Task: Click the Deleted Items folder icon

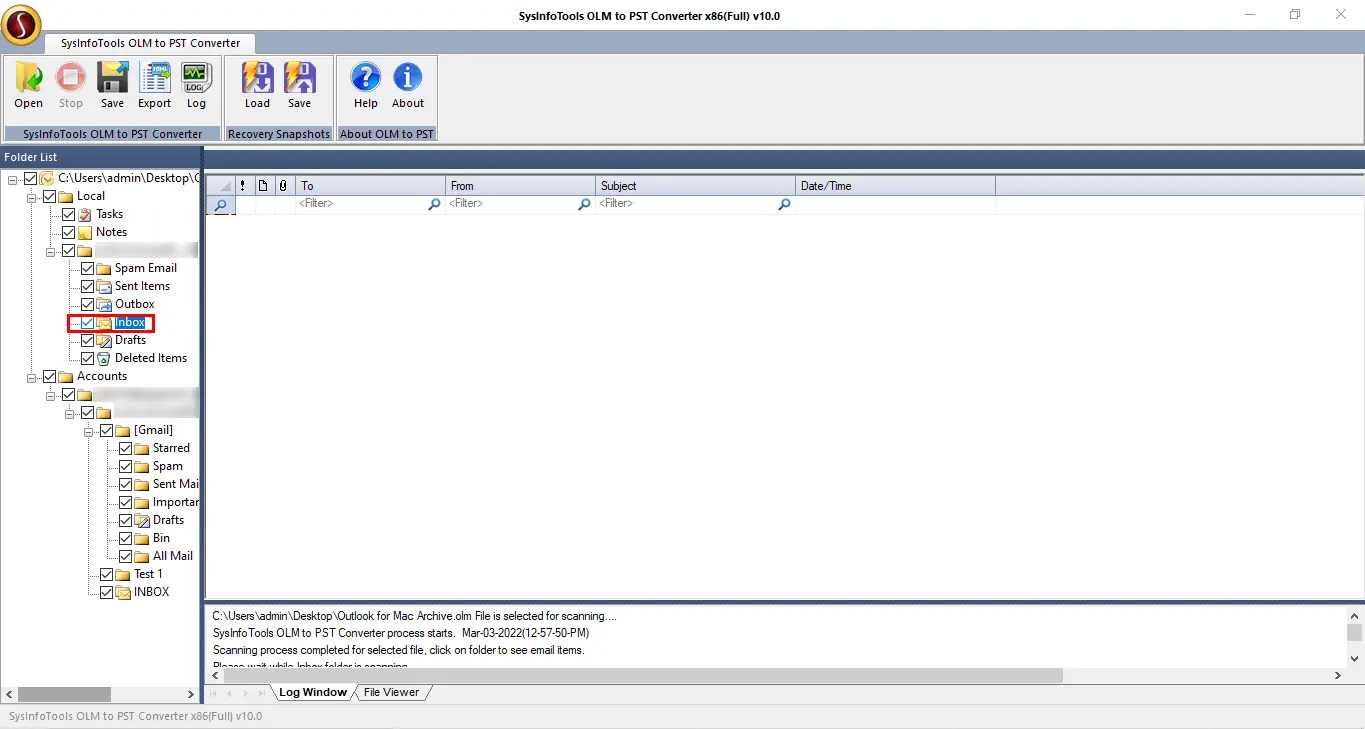Action: pyautogui.click(x=104, y=358)
